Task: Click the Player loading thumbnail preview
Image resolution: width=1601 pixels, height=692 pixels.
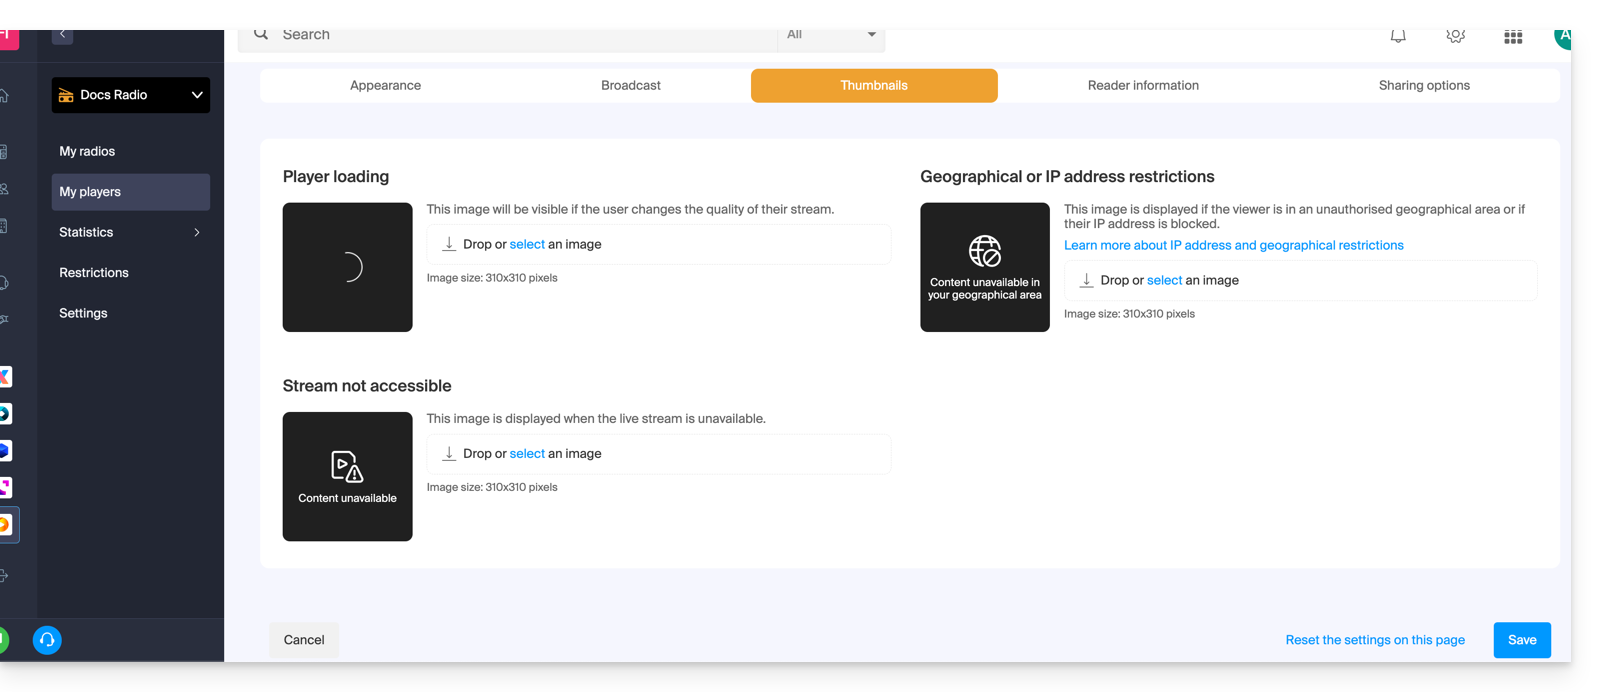Action: [x=347, y=267]
